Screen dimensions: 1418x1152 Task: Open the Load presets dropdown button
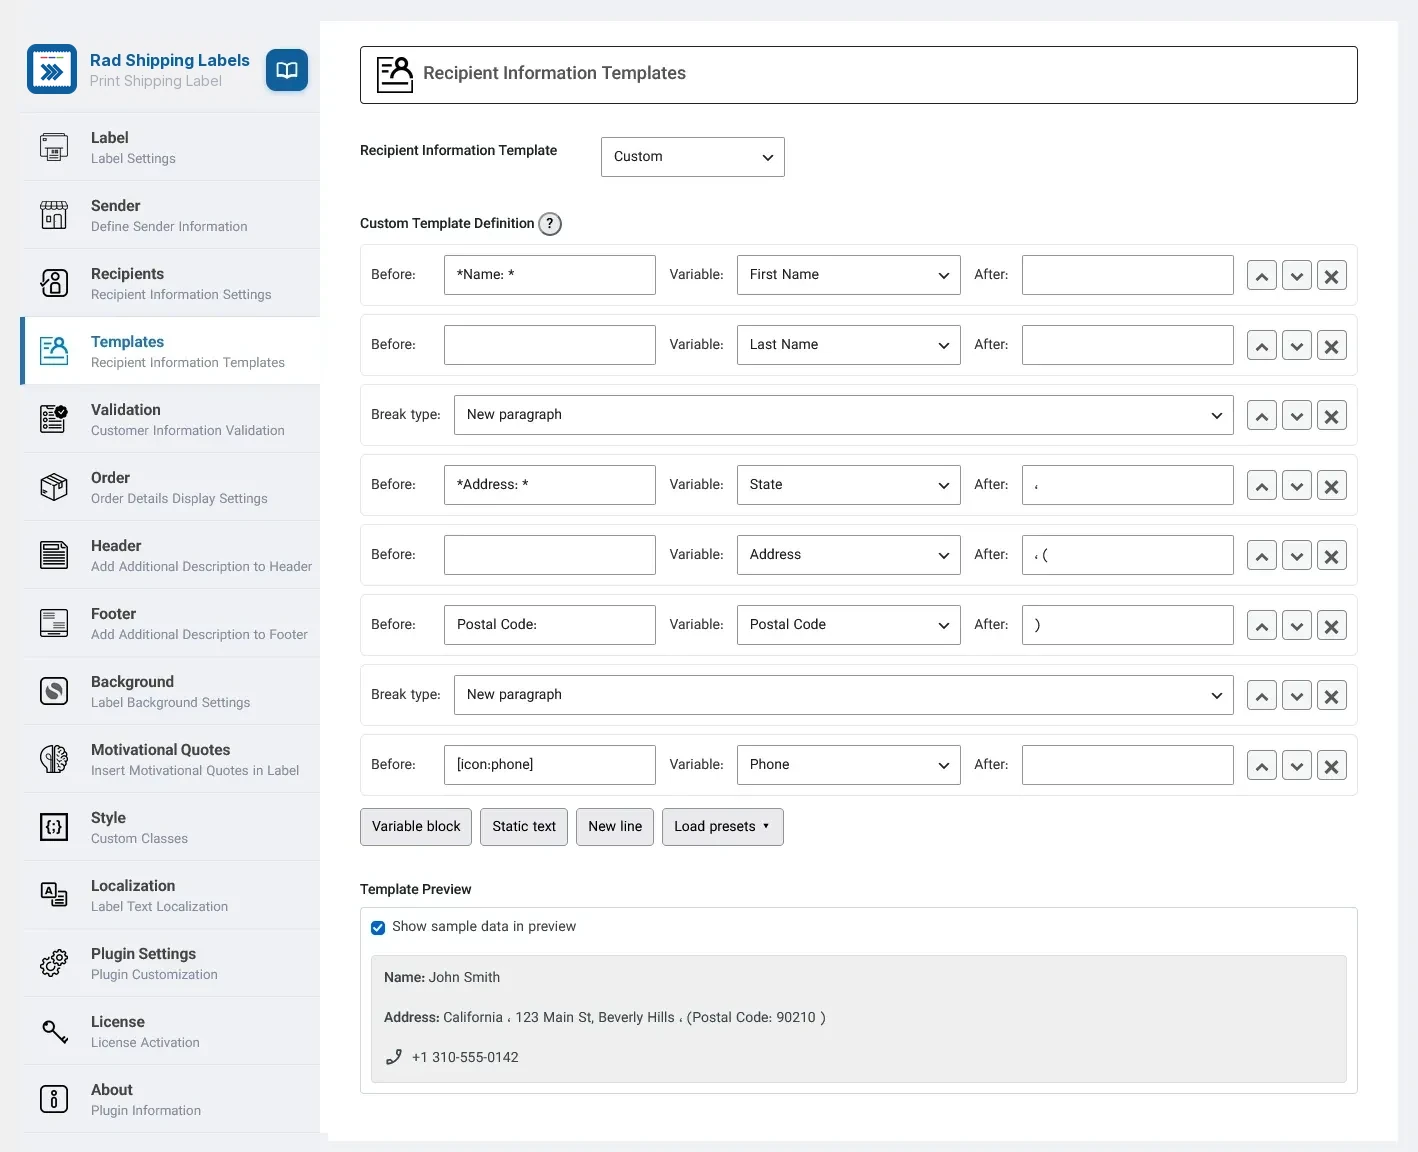[722, 827]
